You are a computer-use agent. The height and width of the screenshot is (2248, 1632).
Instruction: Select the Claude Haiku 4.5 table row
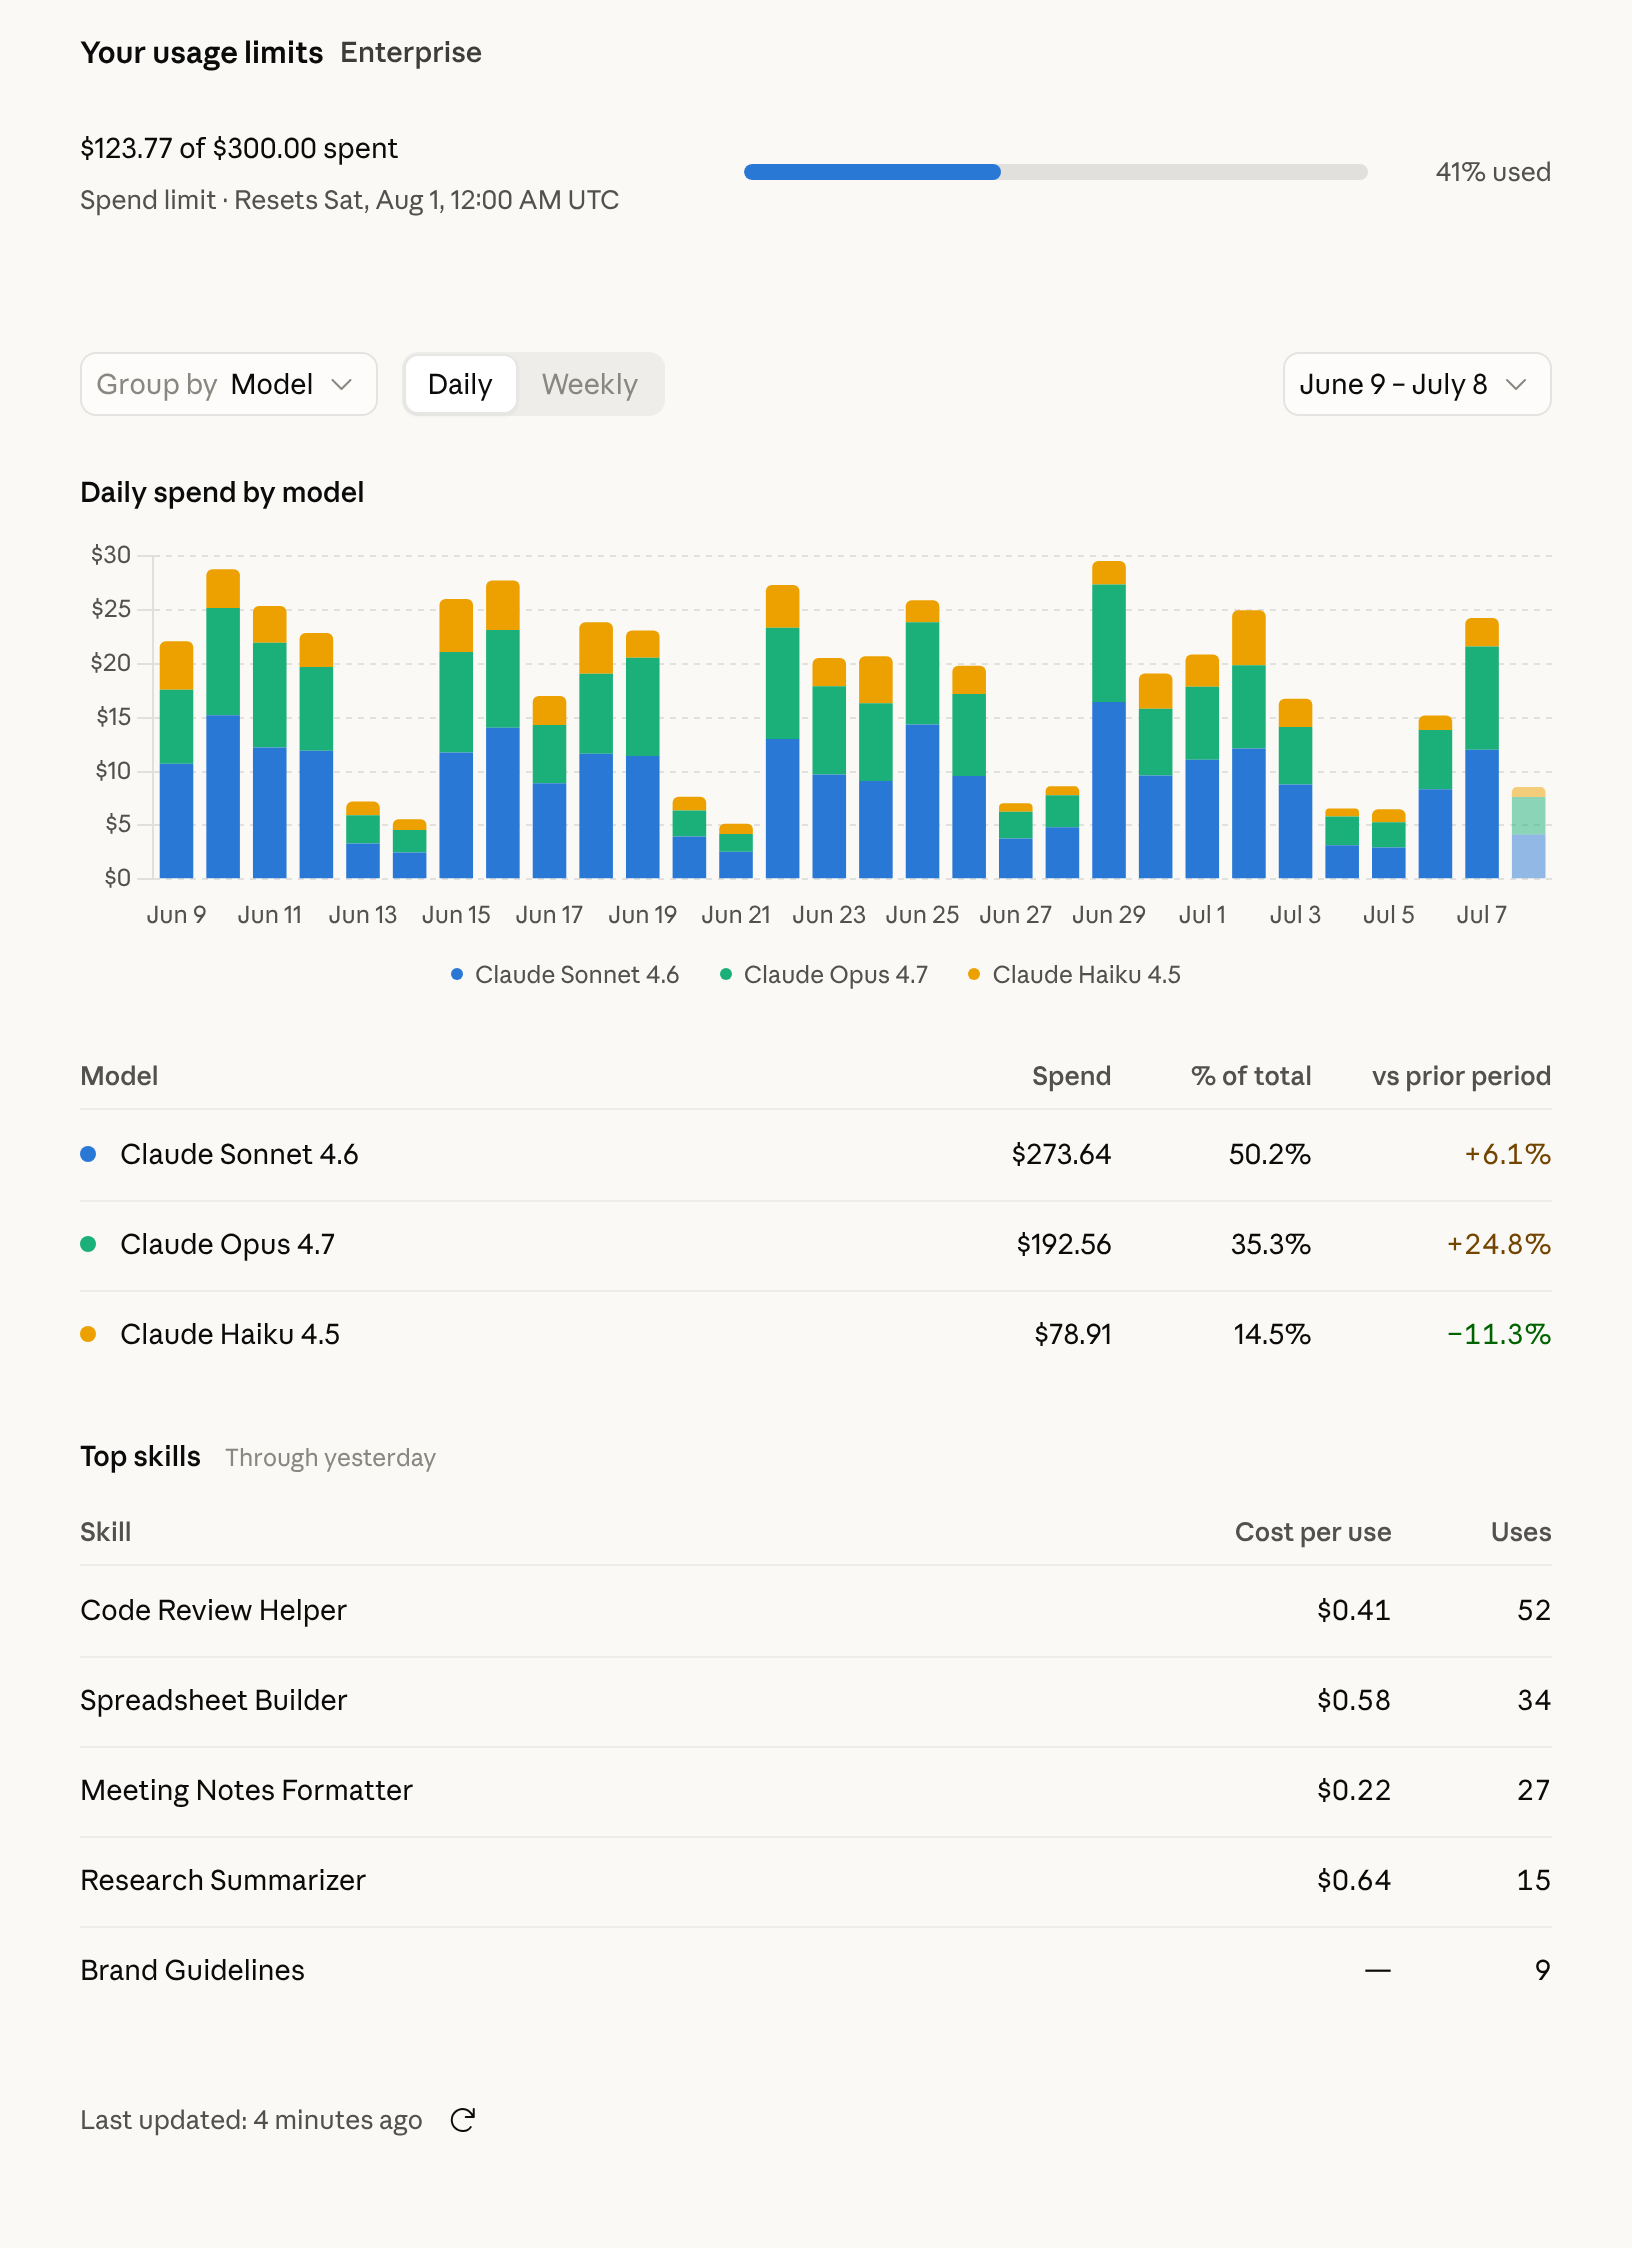tap(816, 1334)
